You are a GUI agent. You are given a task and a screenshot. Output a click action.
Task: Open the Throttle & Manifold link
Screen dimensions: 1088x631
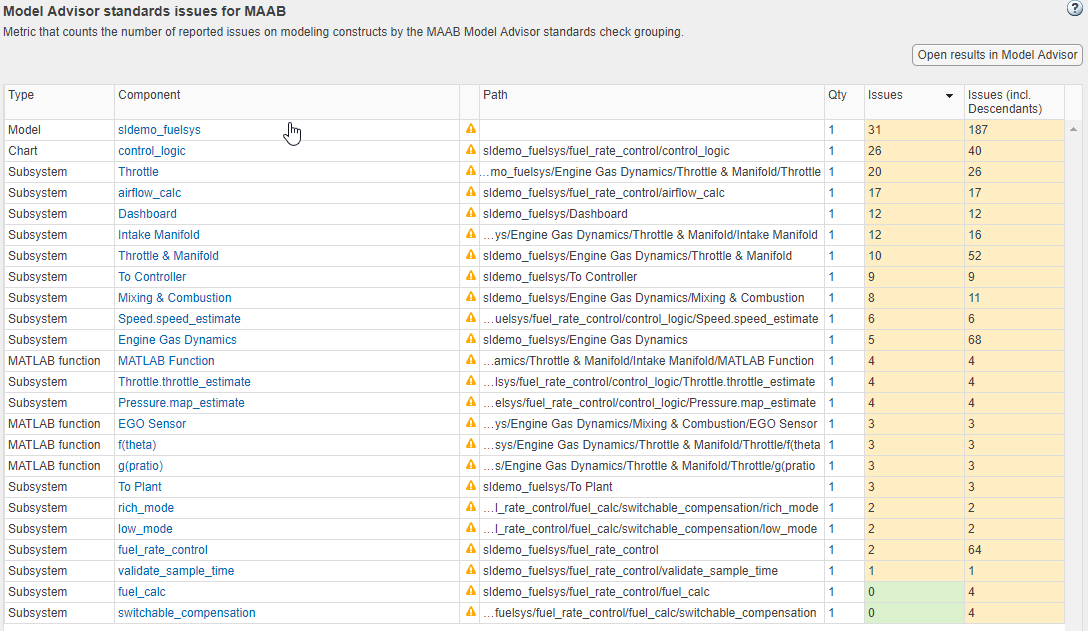pos(168,255)
